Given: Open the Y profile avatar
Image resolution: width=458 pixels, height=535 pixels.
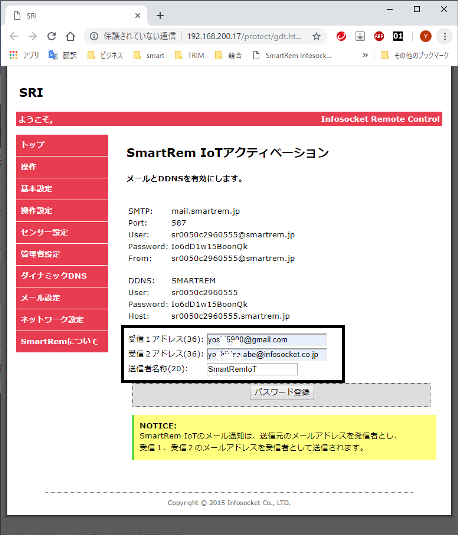Looking at the screenshot, I should coord(425,36).
